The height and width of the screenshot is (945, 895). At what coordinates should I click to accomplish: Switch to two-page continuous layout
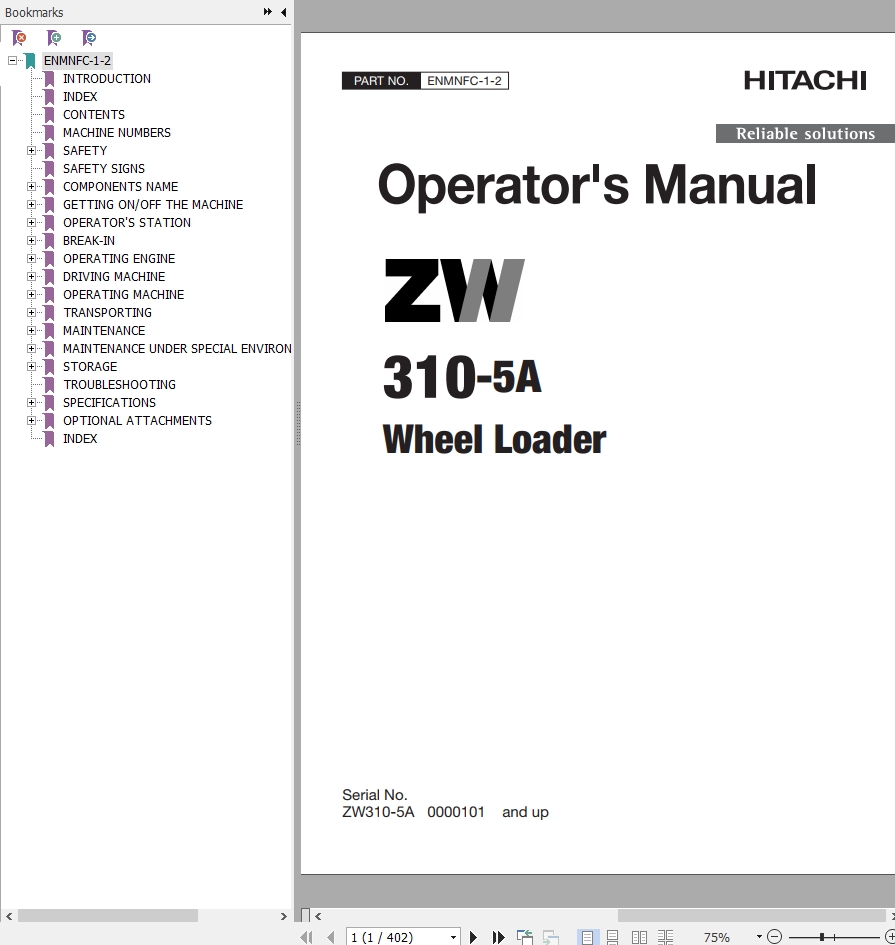665,937
